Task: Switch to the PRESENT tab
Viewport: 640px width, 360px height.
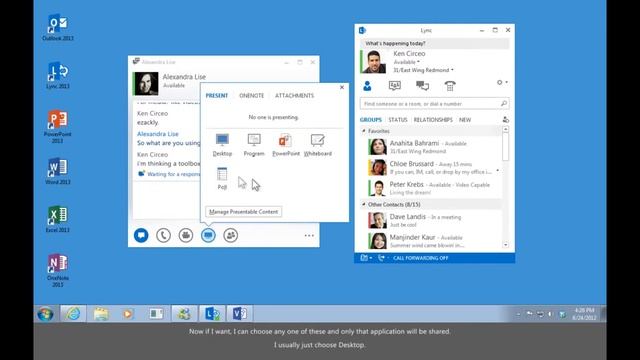Action: [217, 96]
